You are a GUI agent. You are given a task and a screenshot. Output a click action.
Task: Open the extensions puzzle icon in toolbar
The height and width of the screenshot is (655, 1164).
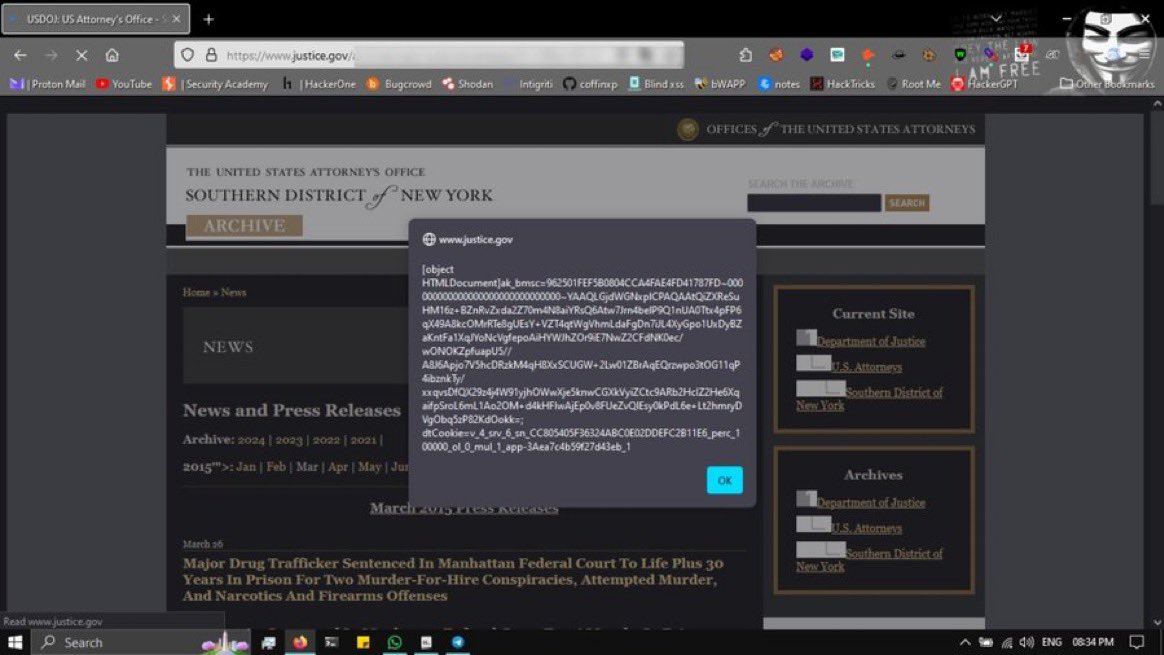(745, 55)
